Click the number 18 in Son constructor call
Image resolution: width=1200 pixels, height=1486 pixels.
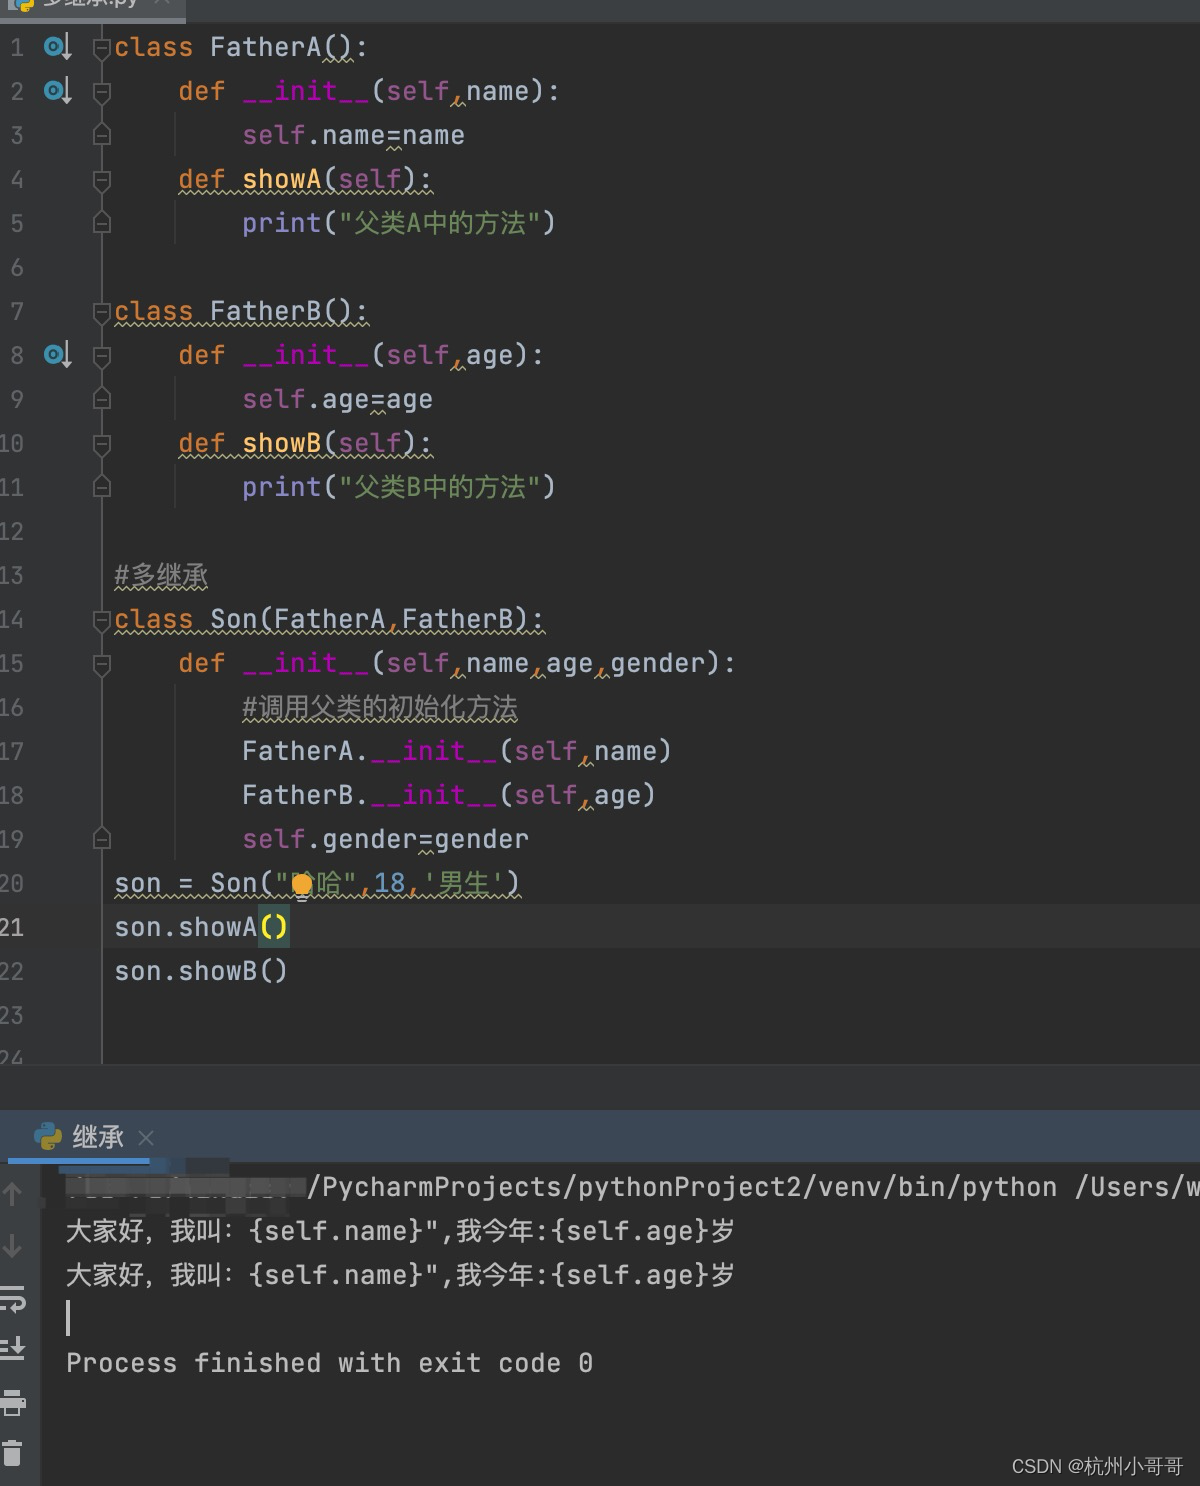[389, 883]
